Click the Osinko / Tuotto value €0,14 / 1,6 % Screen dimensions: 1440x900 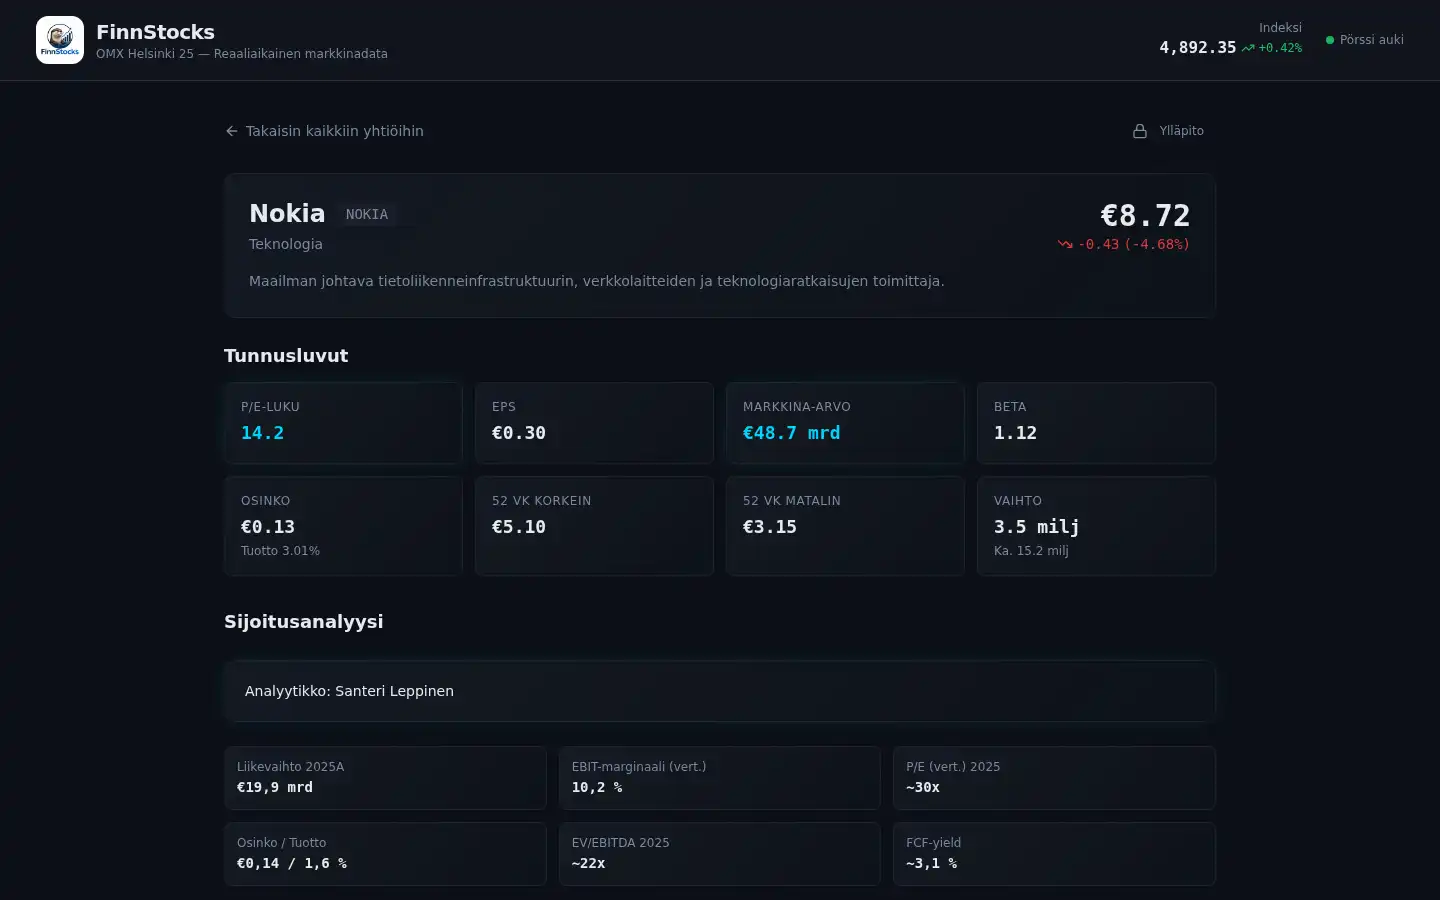292,863
